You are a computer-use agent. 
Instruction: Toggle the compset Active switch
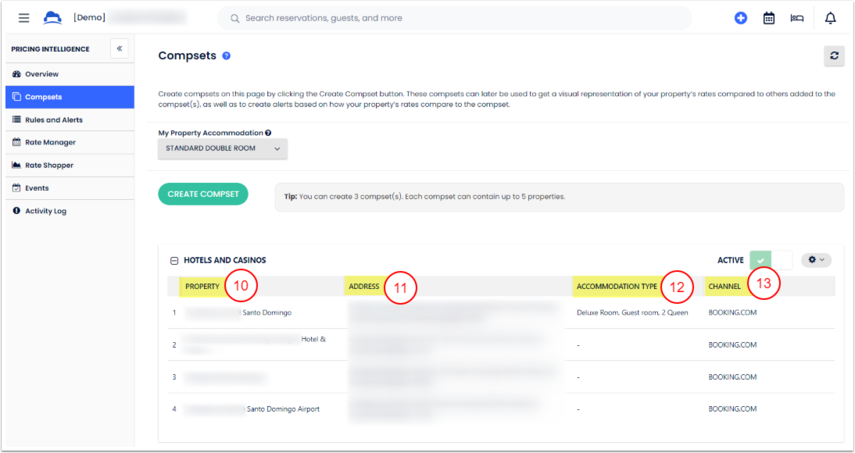pyautogui.click(x=770, y=260)
